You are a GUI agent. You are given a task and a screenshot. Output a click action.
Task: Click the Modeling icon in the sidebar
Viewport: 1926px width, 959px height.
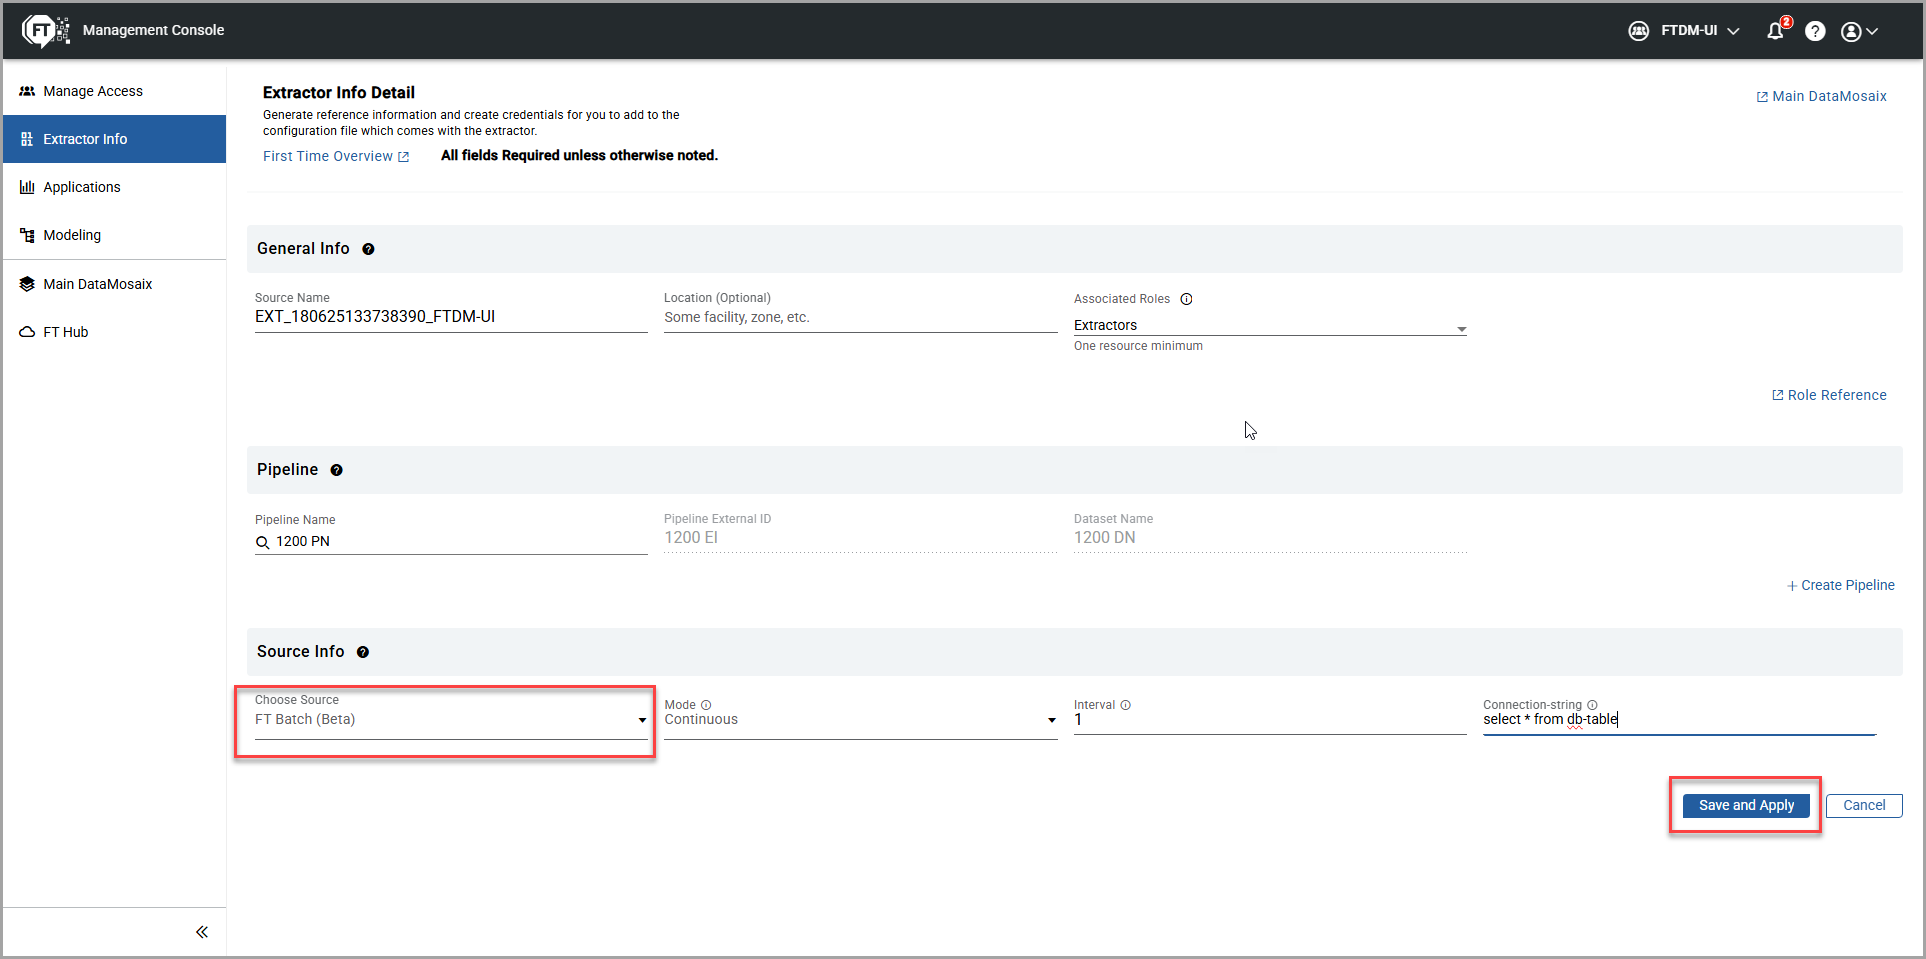point(26,235)
